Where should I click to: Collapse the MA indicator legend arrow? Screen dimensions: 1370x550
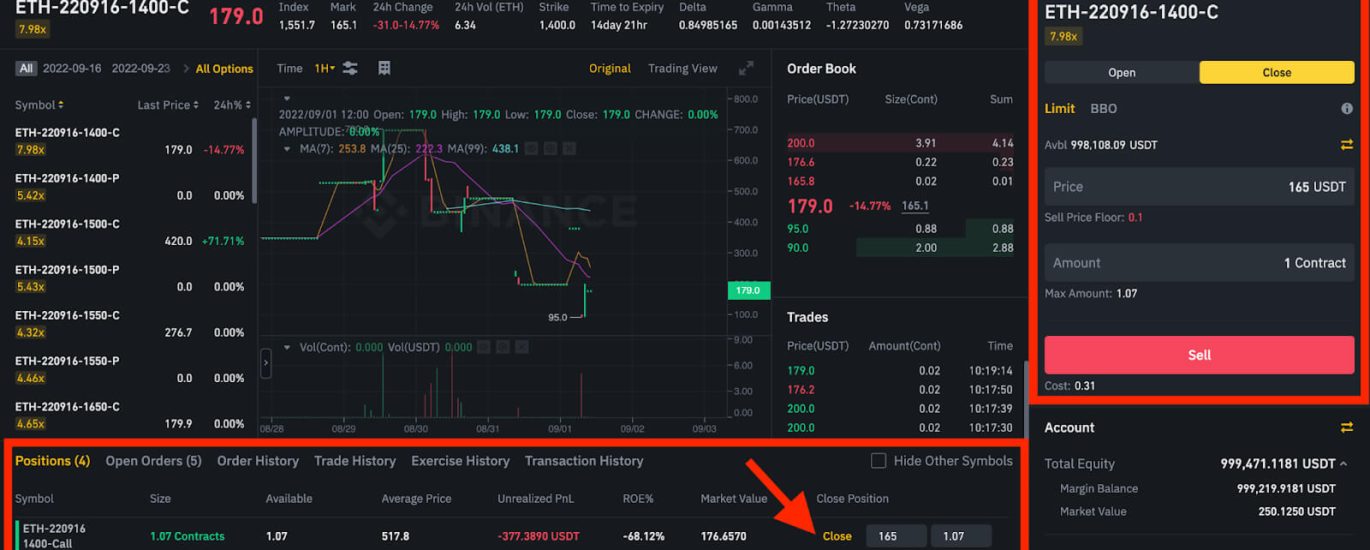click(x=288, y=148)
